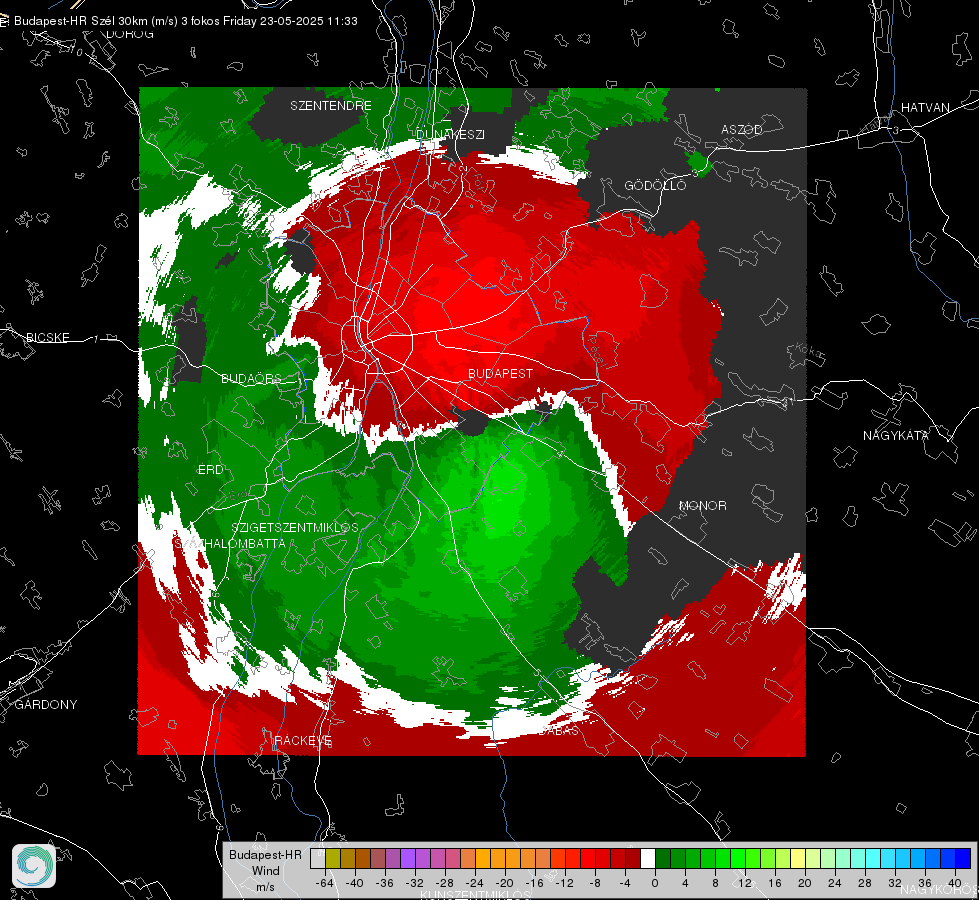Click the BUDAPEST city label
Screen dimensions: 979x900
point(500,373)
